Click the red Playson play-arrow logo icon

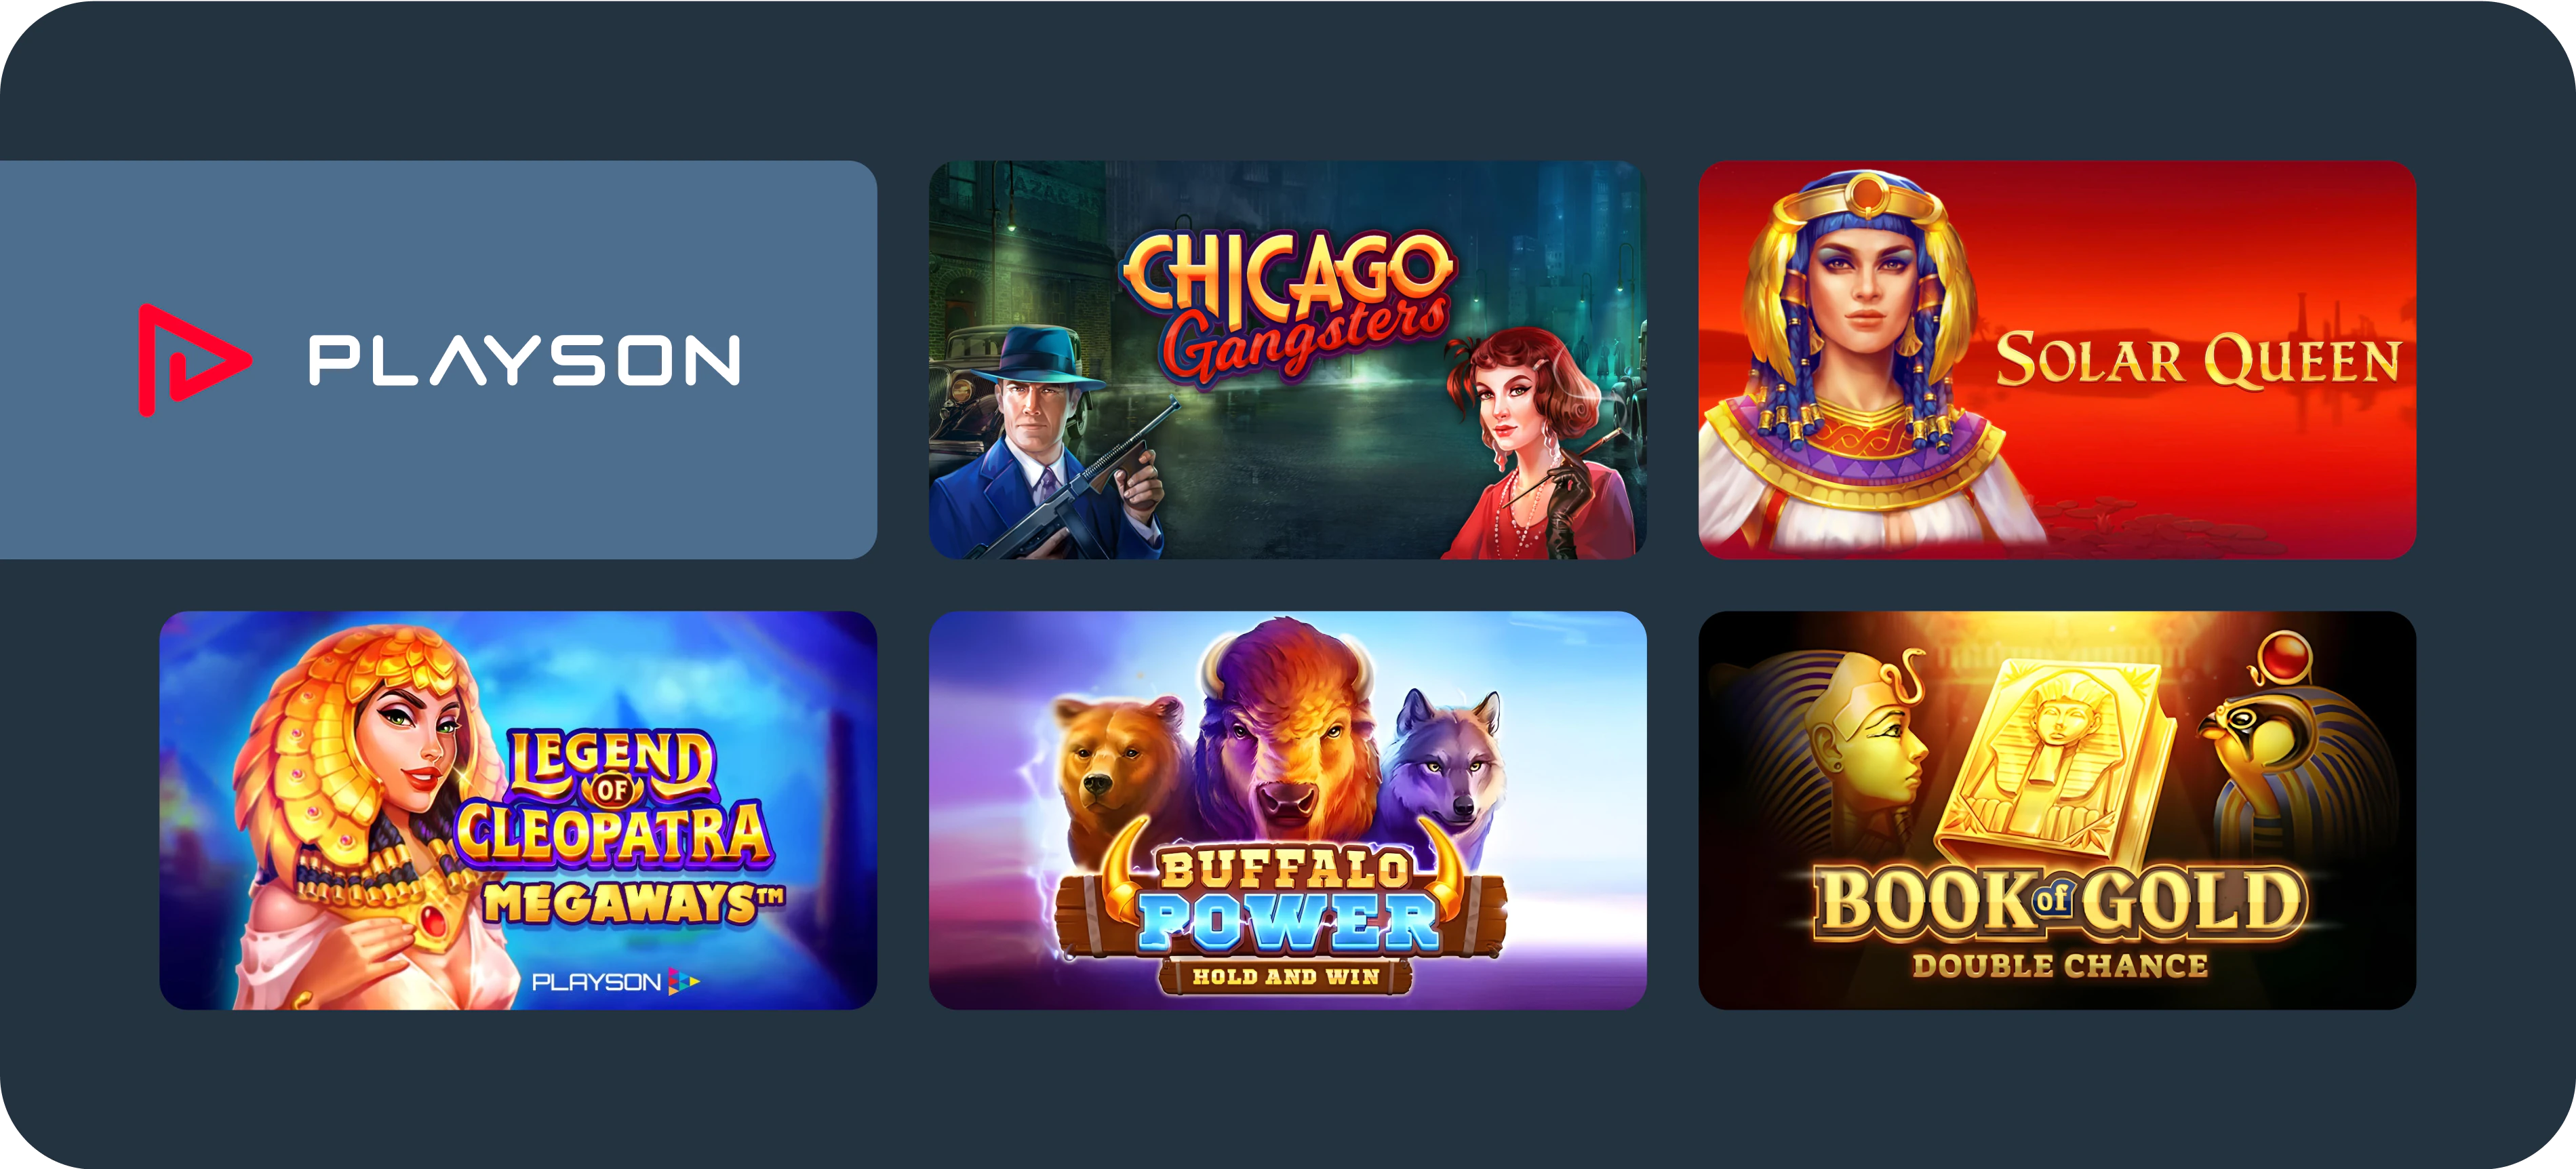point(193,360)
